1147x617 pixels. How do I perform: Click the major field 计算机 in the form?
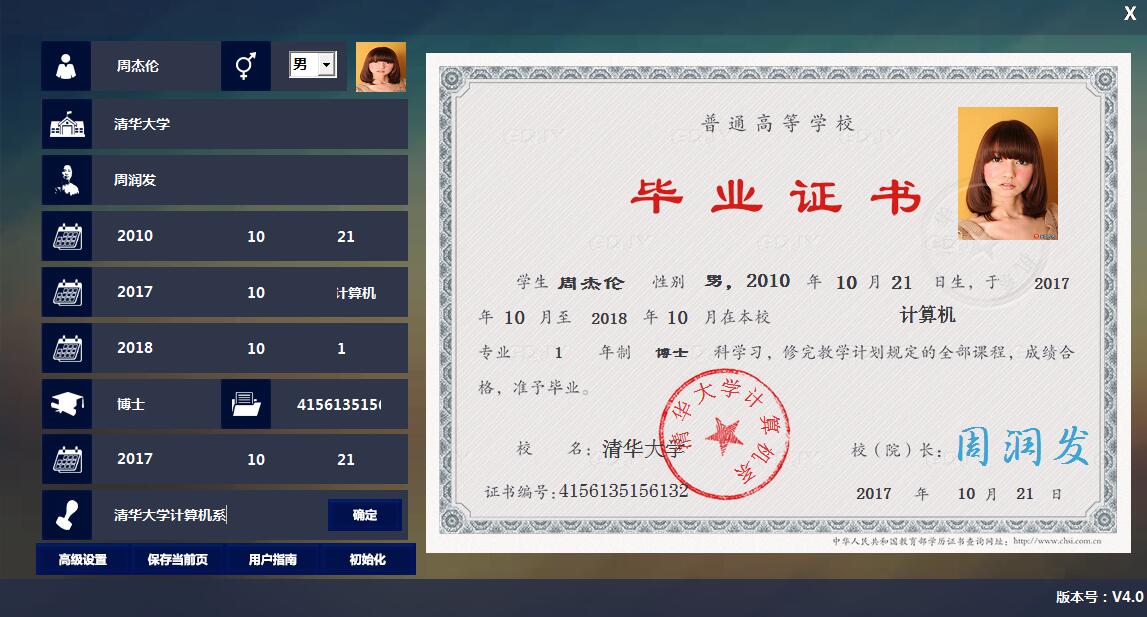pos(357,293)
